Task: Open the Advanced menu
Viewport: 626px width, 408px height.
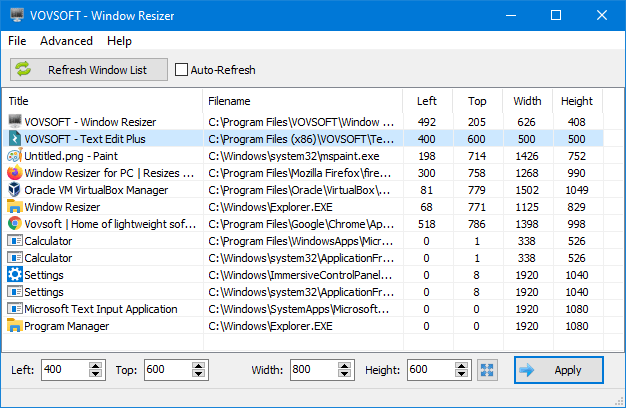Action: point(66,41)
